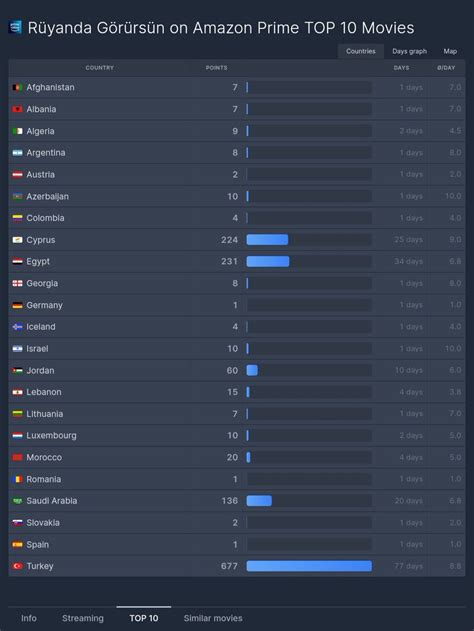Image resolution: width=474 pixels, height=631 pixels.
Task: Click the Argentina flag icon
Action: [17, 153]
